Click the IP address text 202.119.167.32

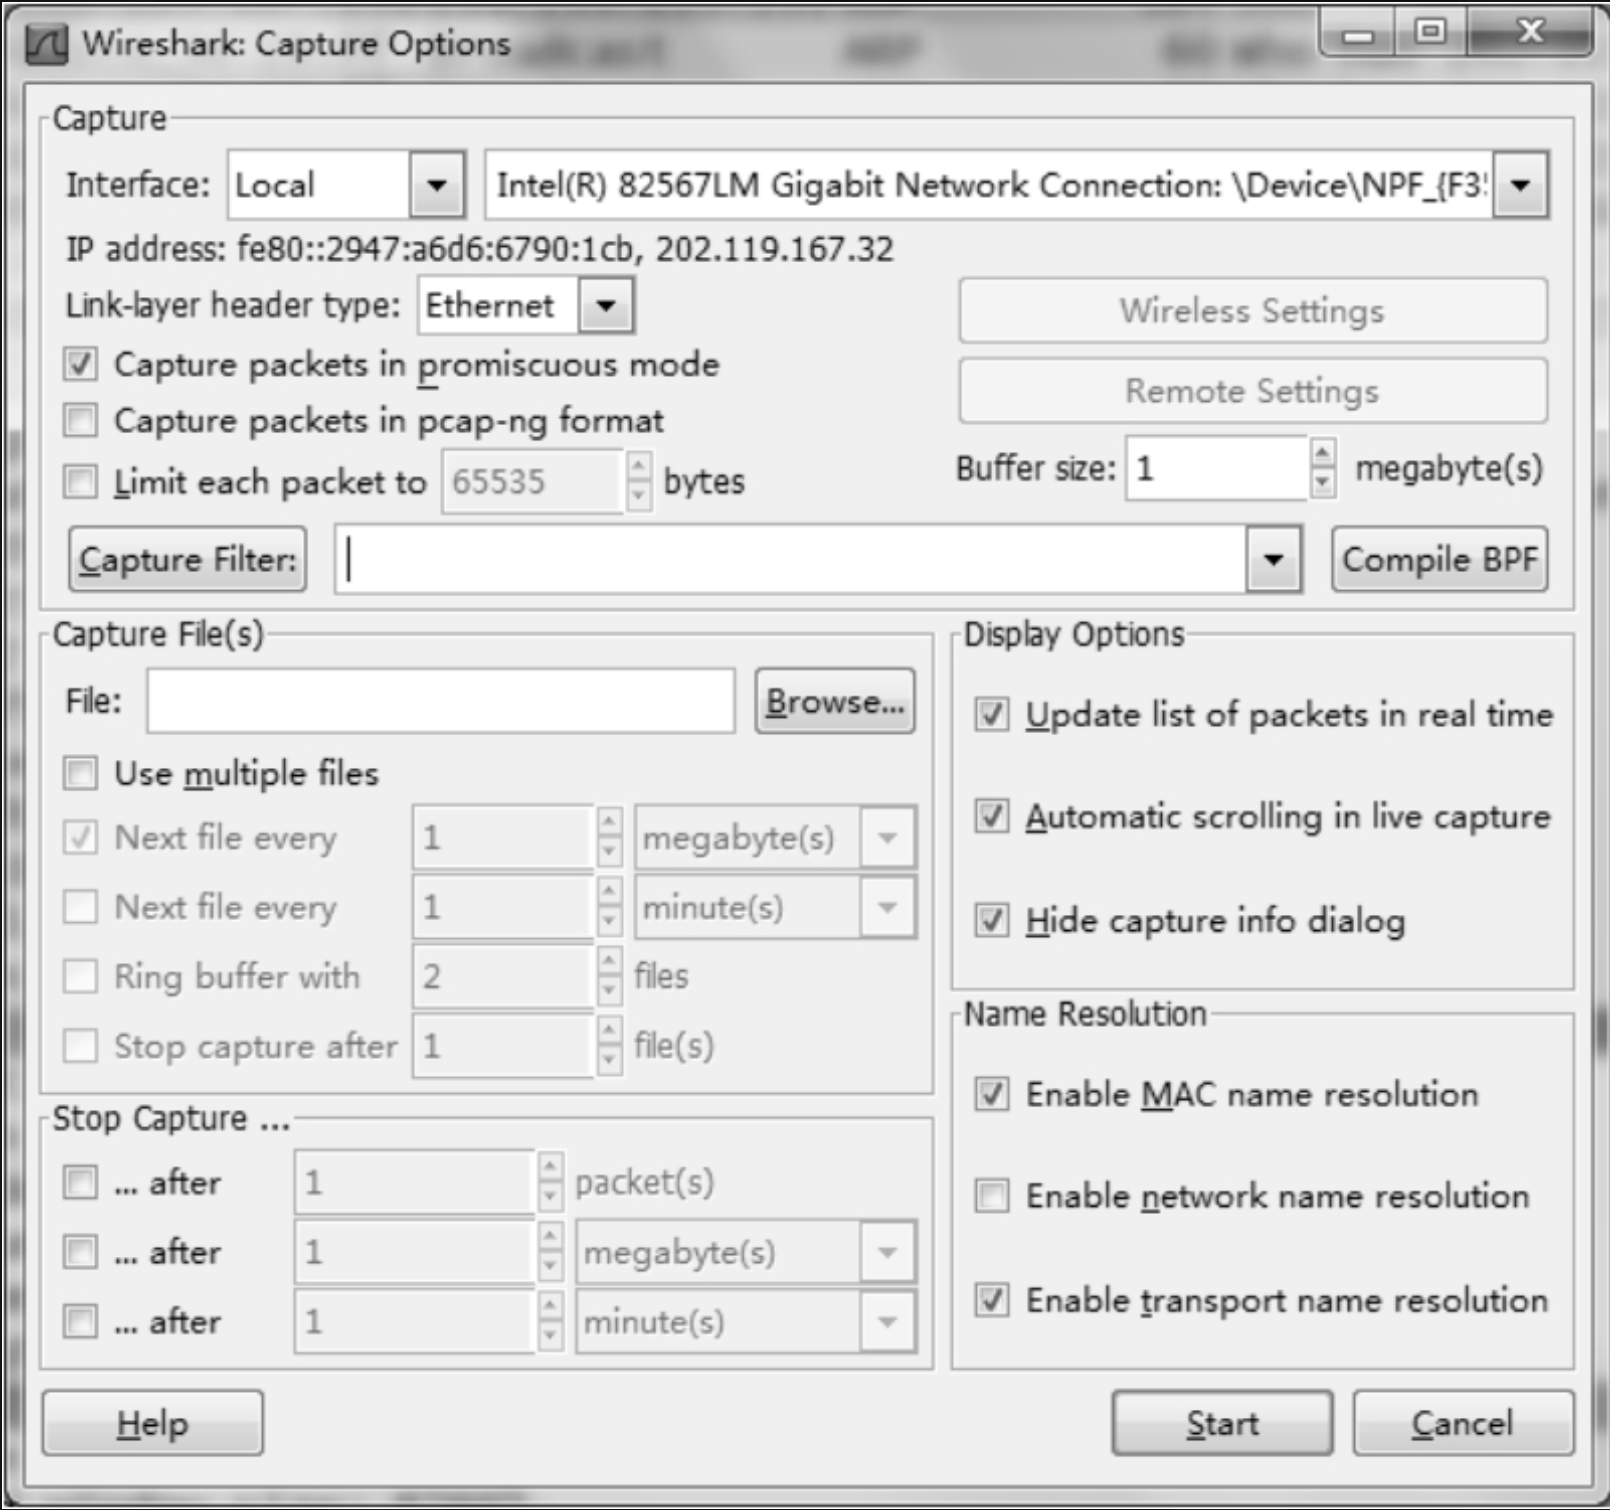coord(775,249)
